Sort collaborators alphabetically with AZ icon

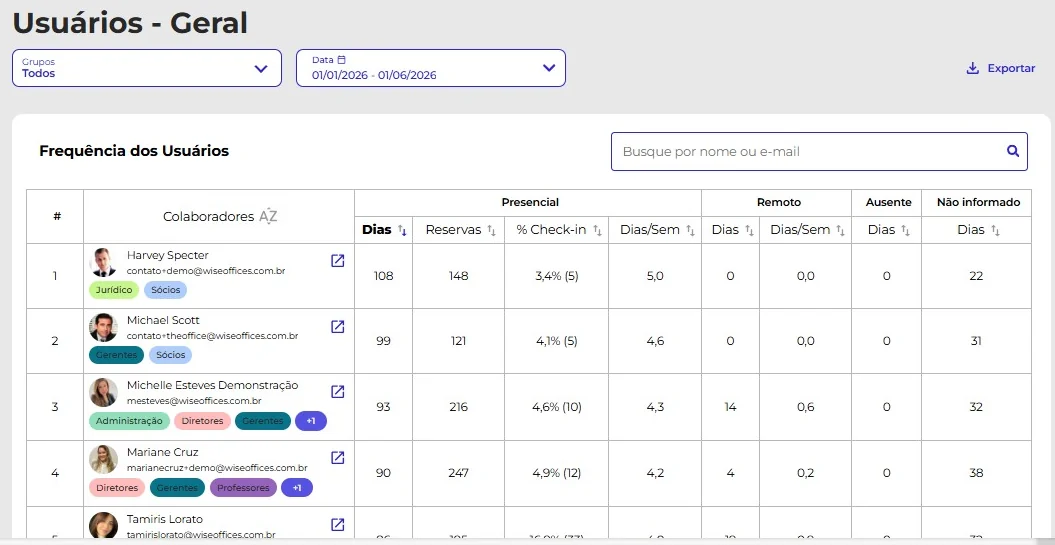pos(268,217)
